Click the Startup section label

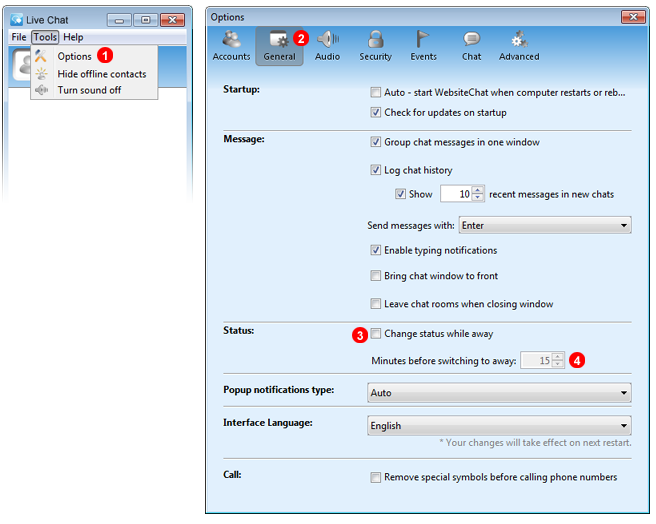pos(241,89)
